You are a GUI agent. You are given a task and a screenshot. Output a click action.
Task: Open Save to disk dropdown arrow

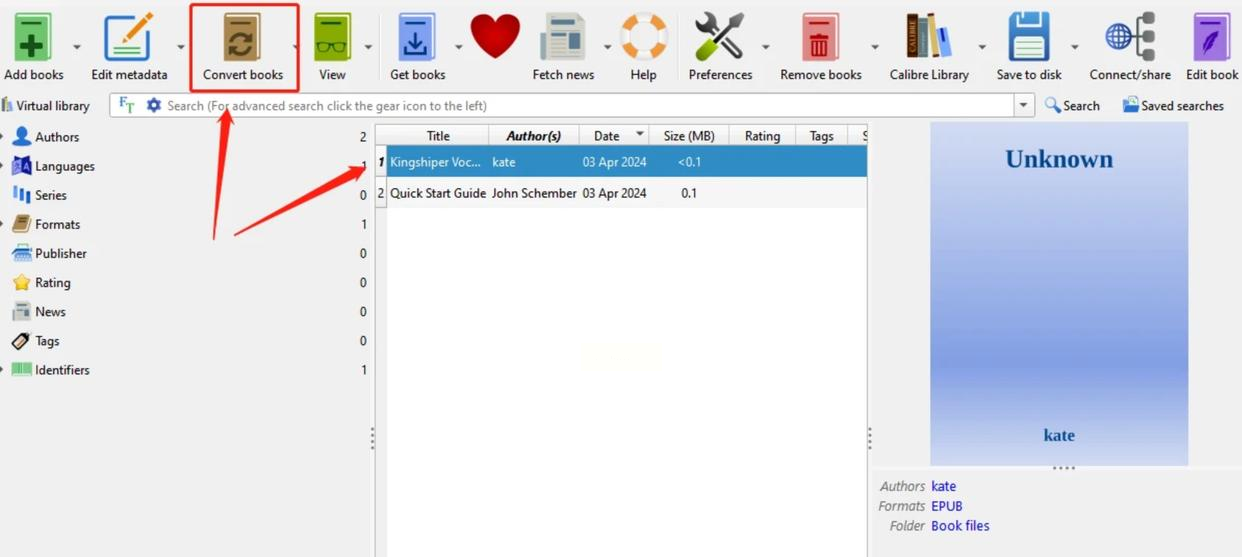click(1075, 47)
